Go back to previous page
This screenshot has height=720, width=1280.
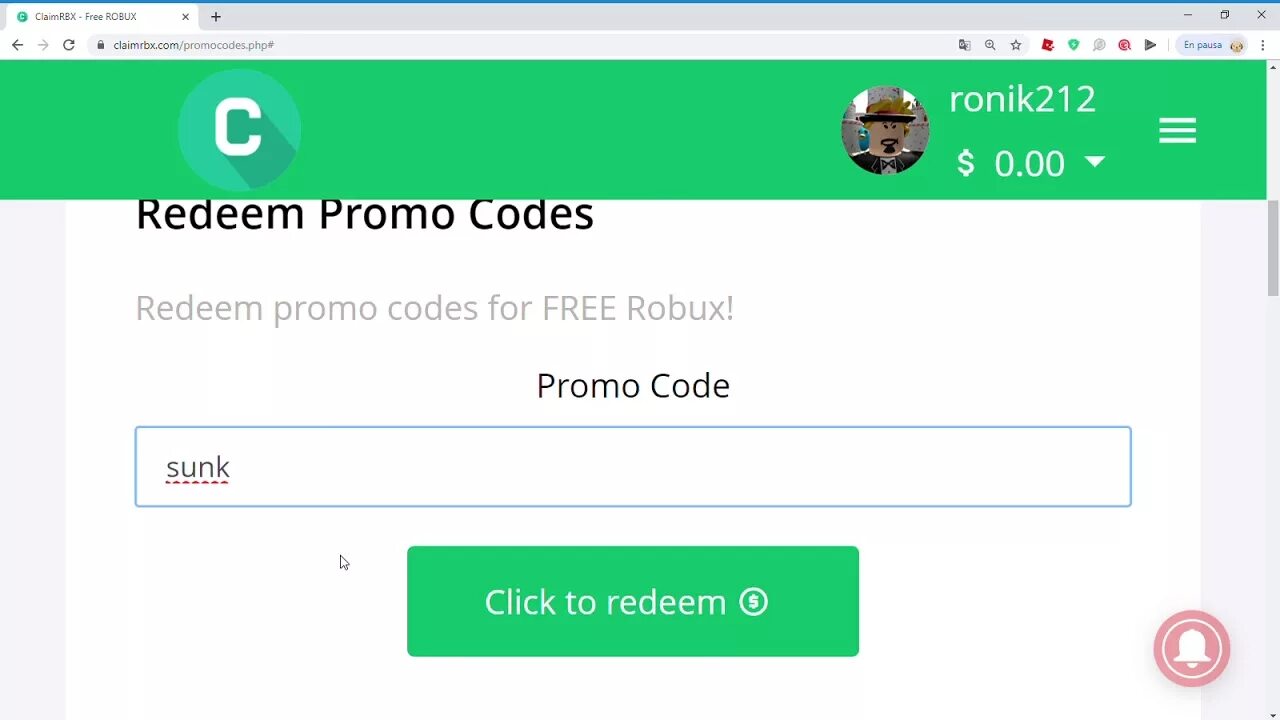pyautogui.click(x=17, y=45)
